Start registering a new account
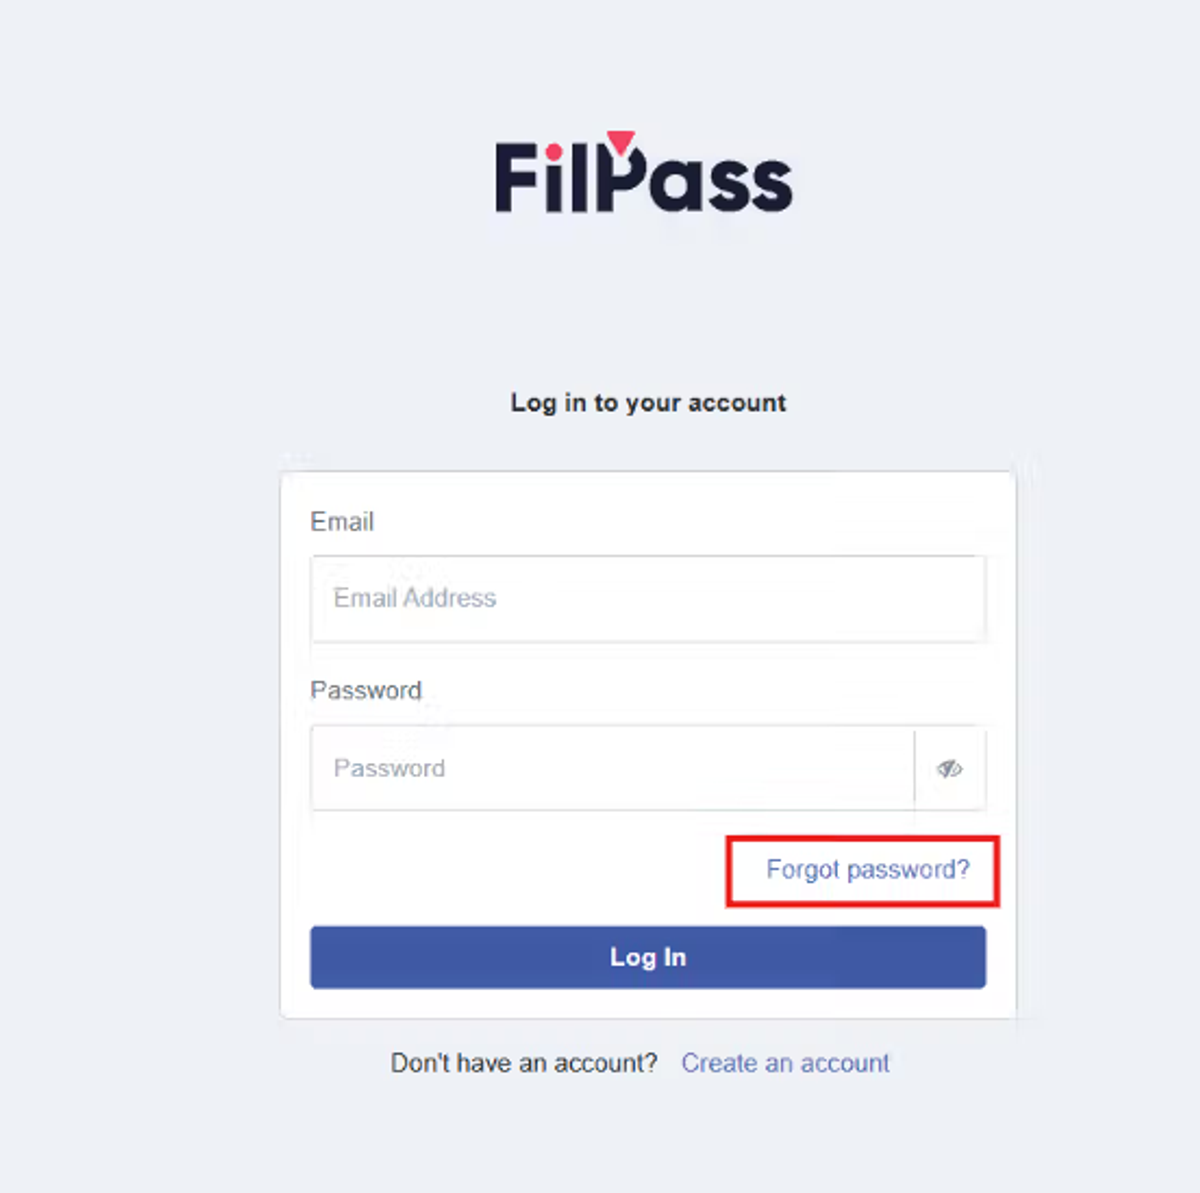 click(x=784, y=1063)
